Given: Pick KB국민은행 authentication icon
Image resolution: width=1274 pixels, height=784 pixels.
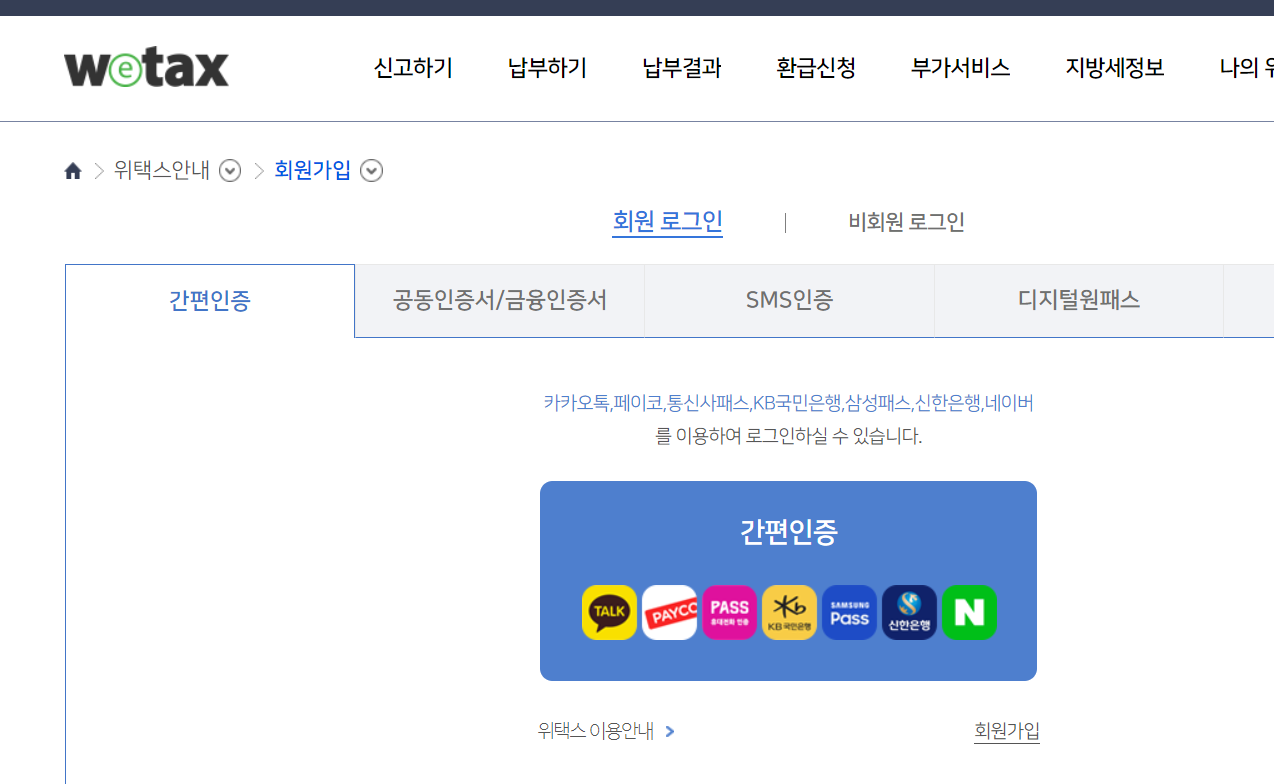Looking at the screenshot, I should pos(789,612).
